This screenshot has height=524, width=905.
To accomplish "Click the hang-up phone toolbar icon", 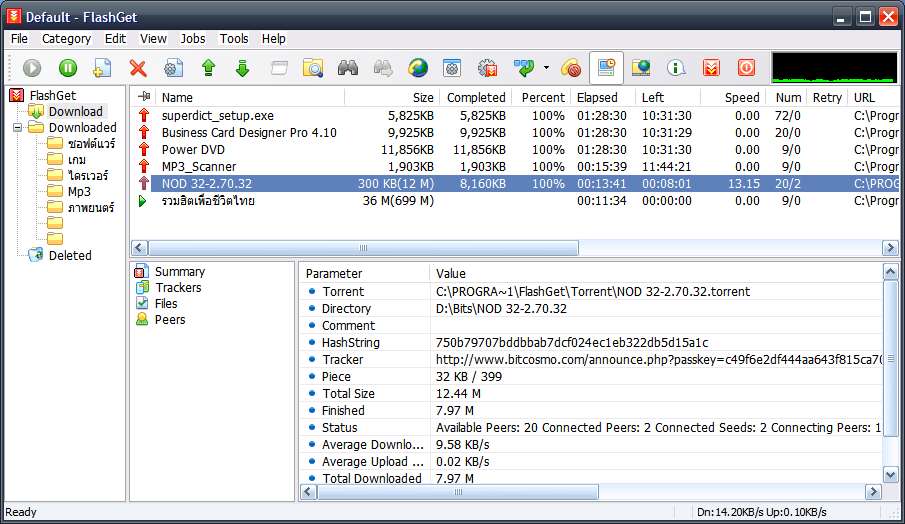I will coord(571,68).
